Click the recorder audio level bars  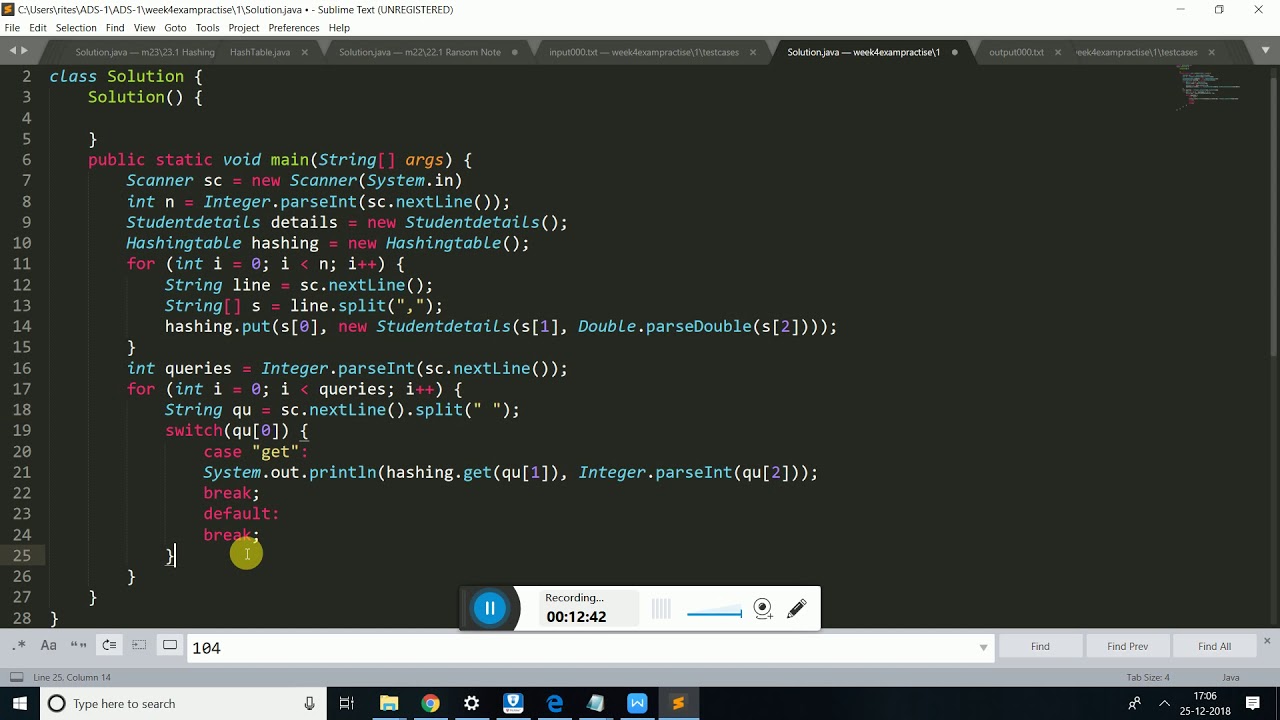661,608
